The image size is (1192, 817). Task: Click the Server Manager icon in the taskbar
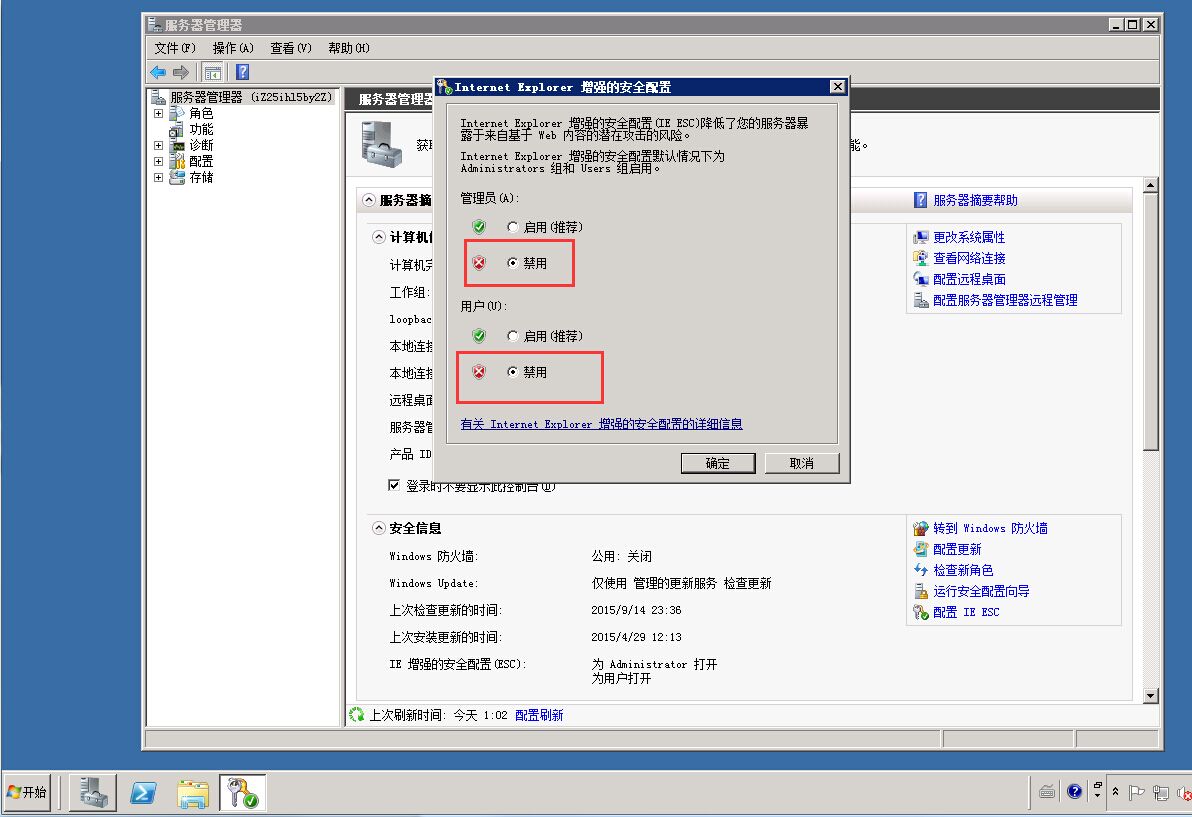96,793
